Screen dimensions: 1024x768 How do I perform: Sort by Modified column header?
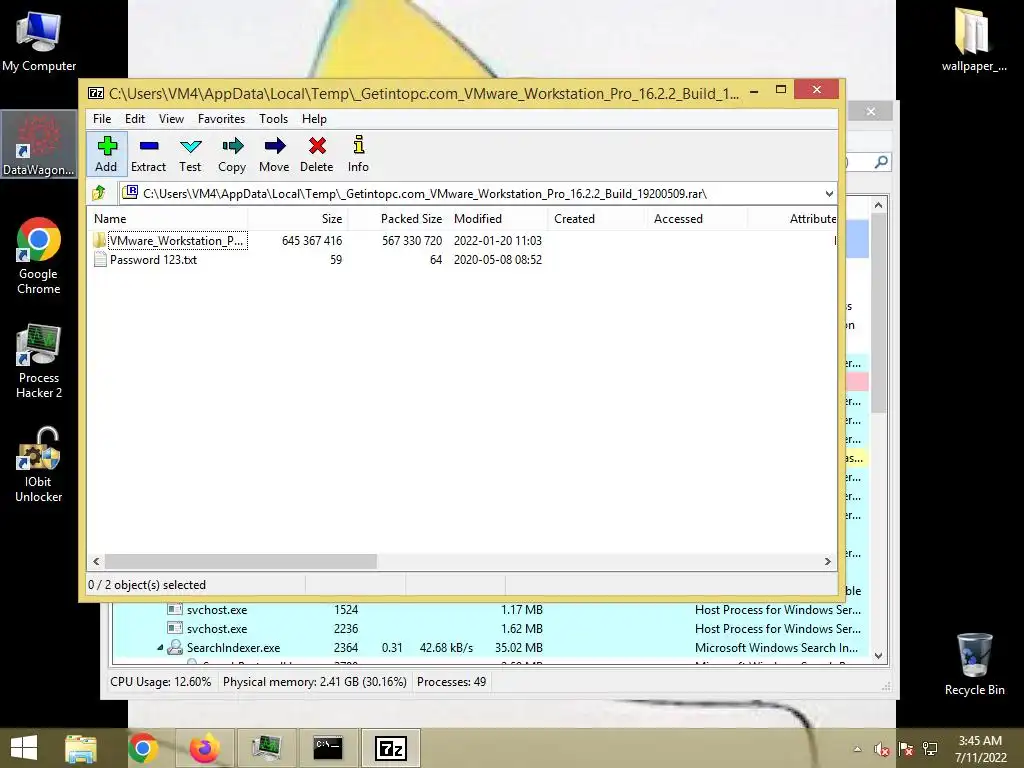pos(497,219)
